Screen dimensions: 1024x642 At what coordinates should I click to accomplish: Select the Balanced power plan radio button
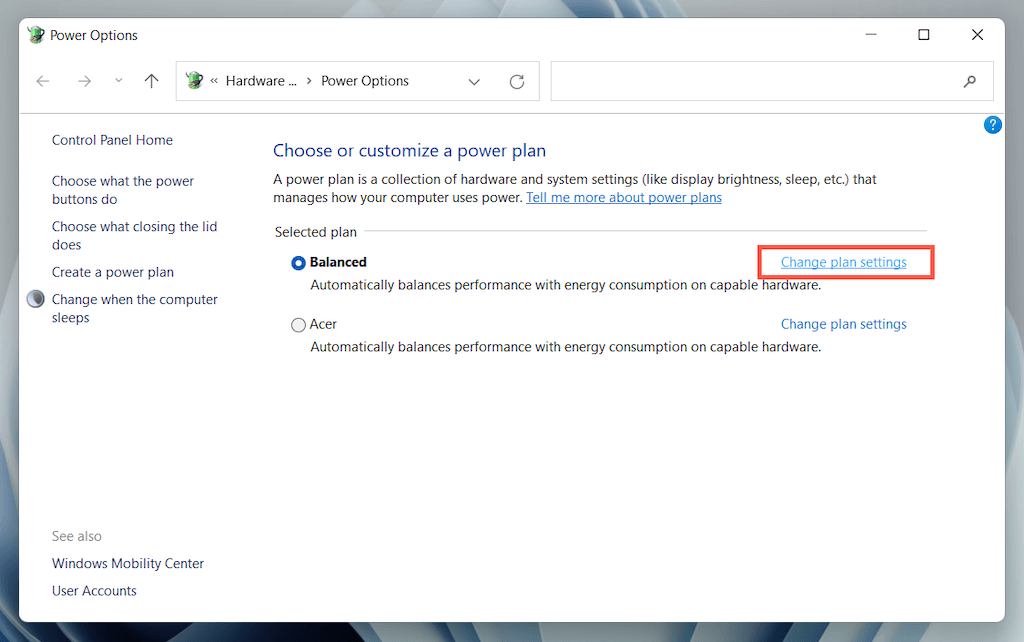[298, 263]
